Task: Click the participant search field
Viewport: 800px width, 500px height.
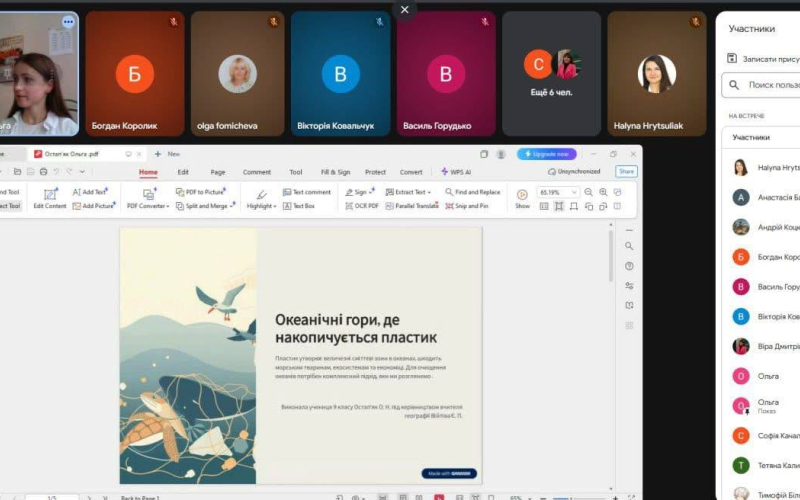Action: [x=770, y=86]
